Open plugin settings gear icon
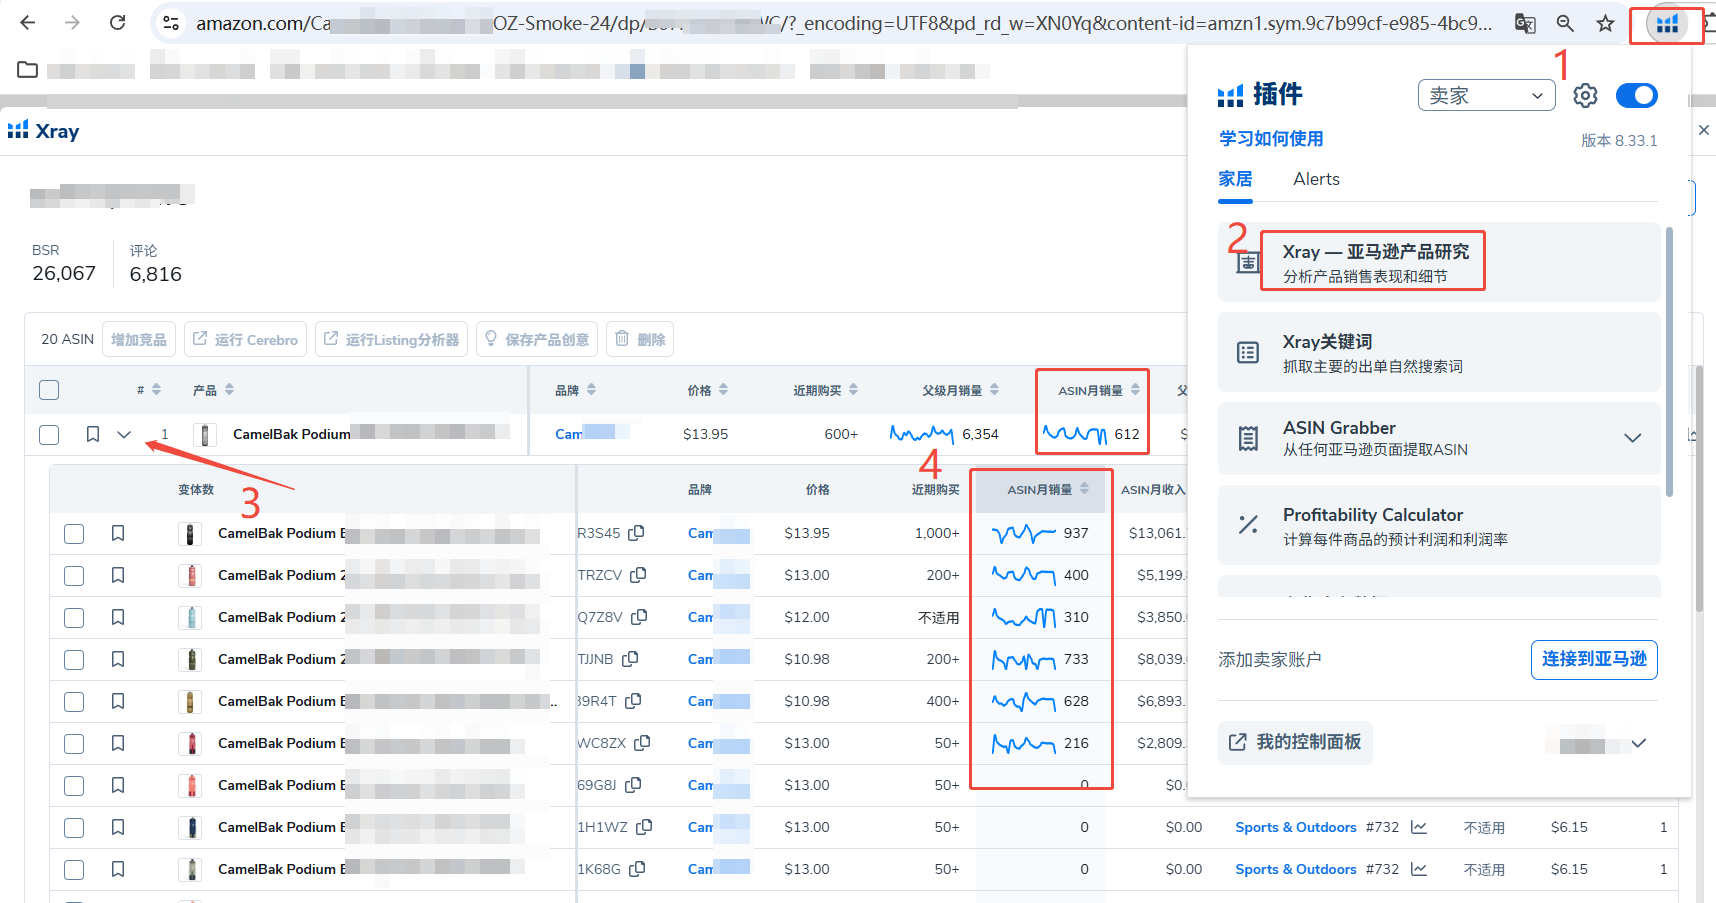 [1585, 96]
